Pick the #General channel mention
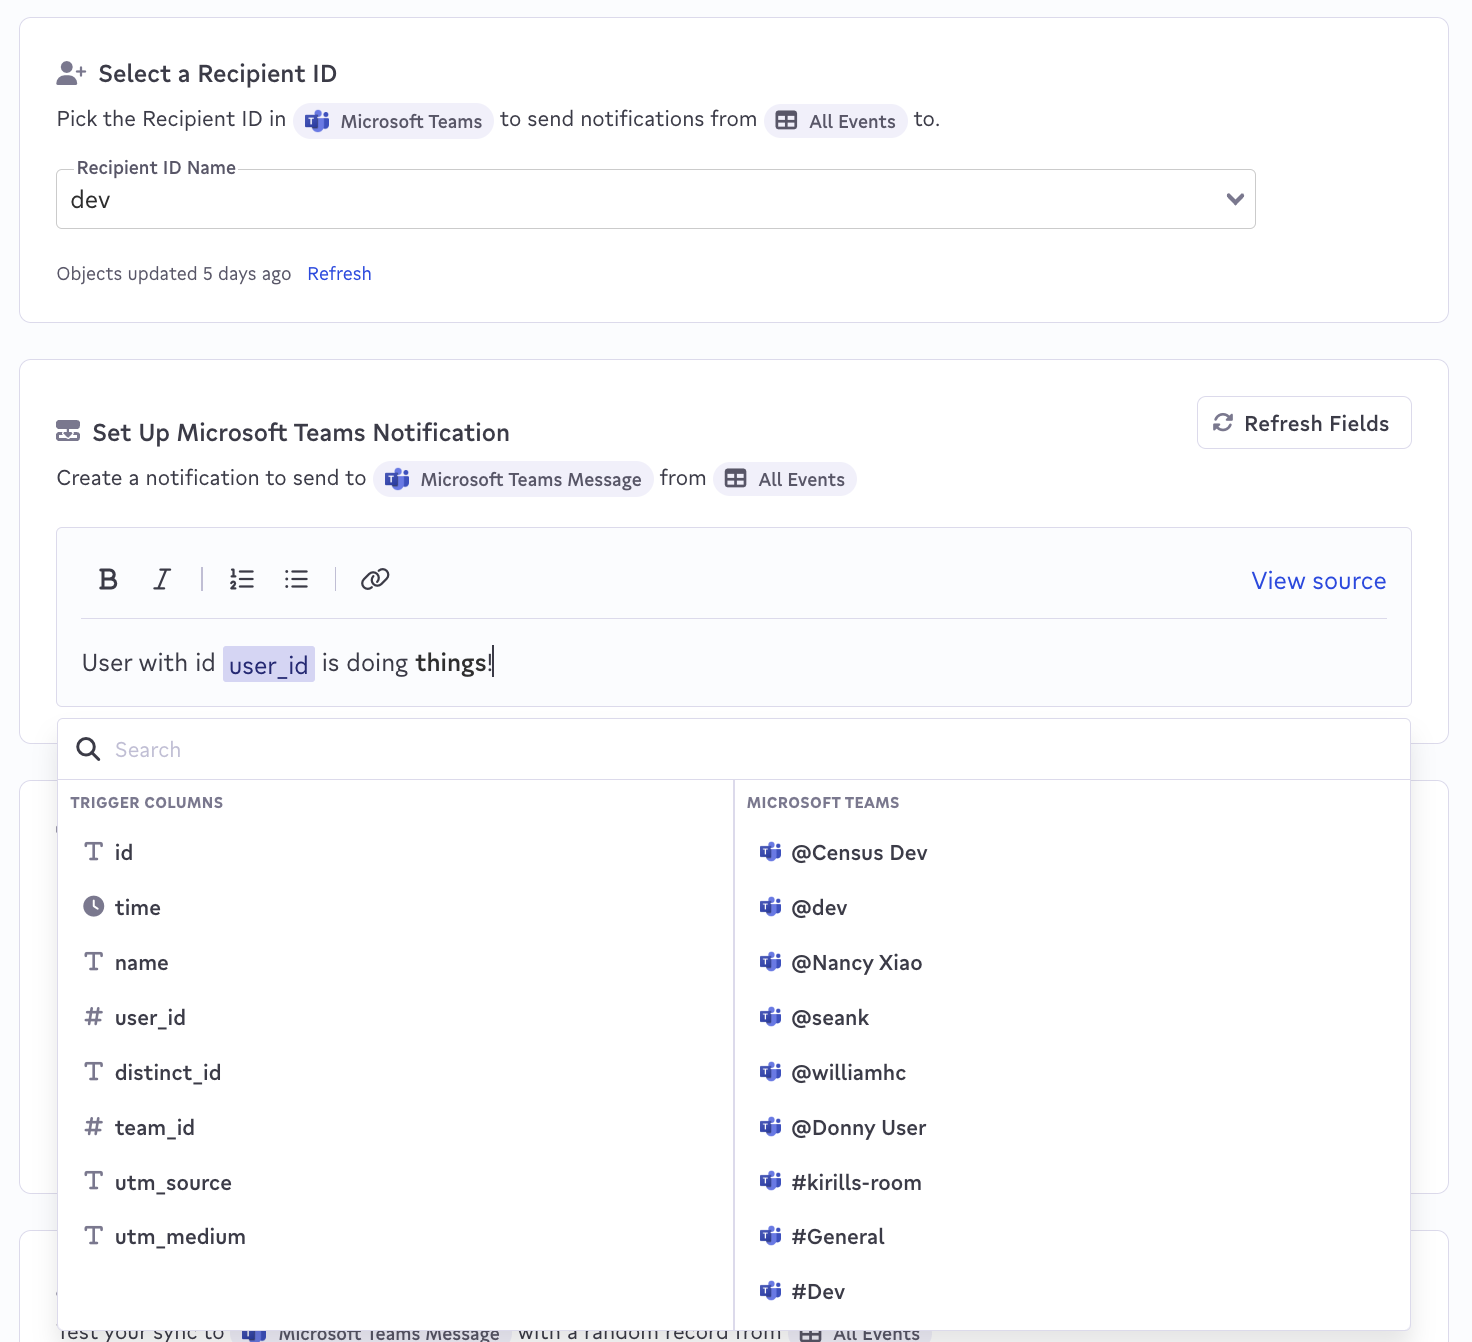The width and height of the screenshot is (1472, 1342). (837, 1237)
